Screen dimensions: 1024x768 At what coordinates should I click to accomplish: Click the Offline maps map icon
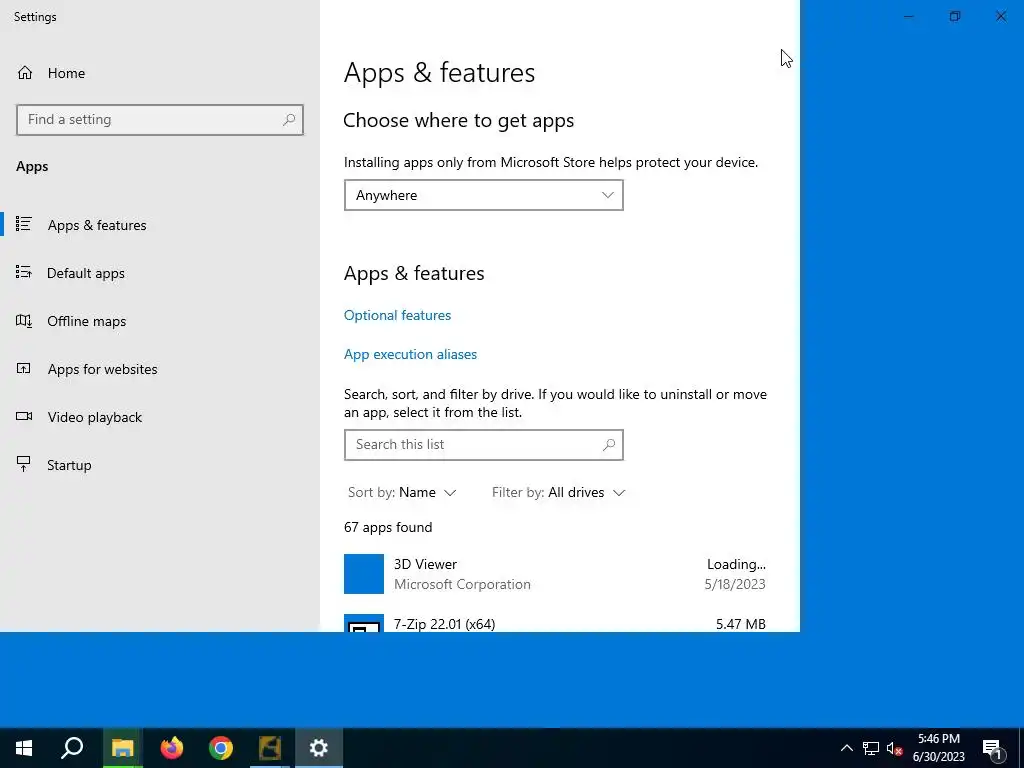pyautogui.click(x=24, y=321)
